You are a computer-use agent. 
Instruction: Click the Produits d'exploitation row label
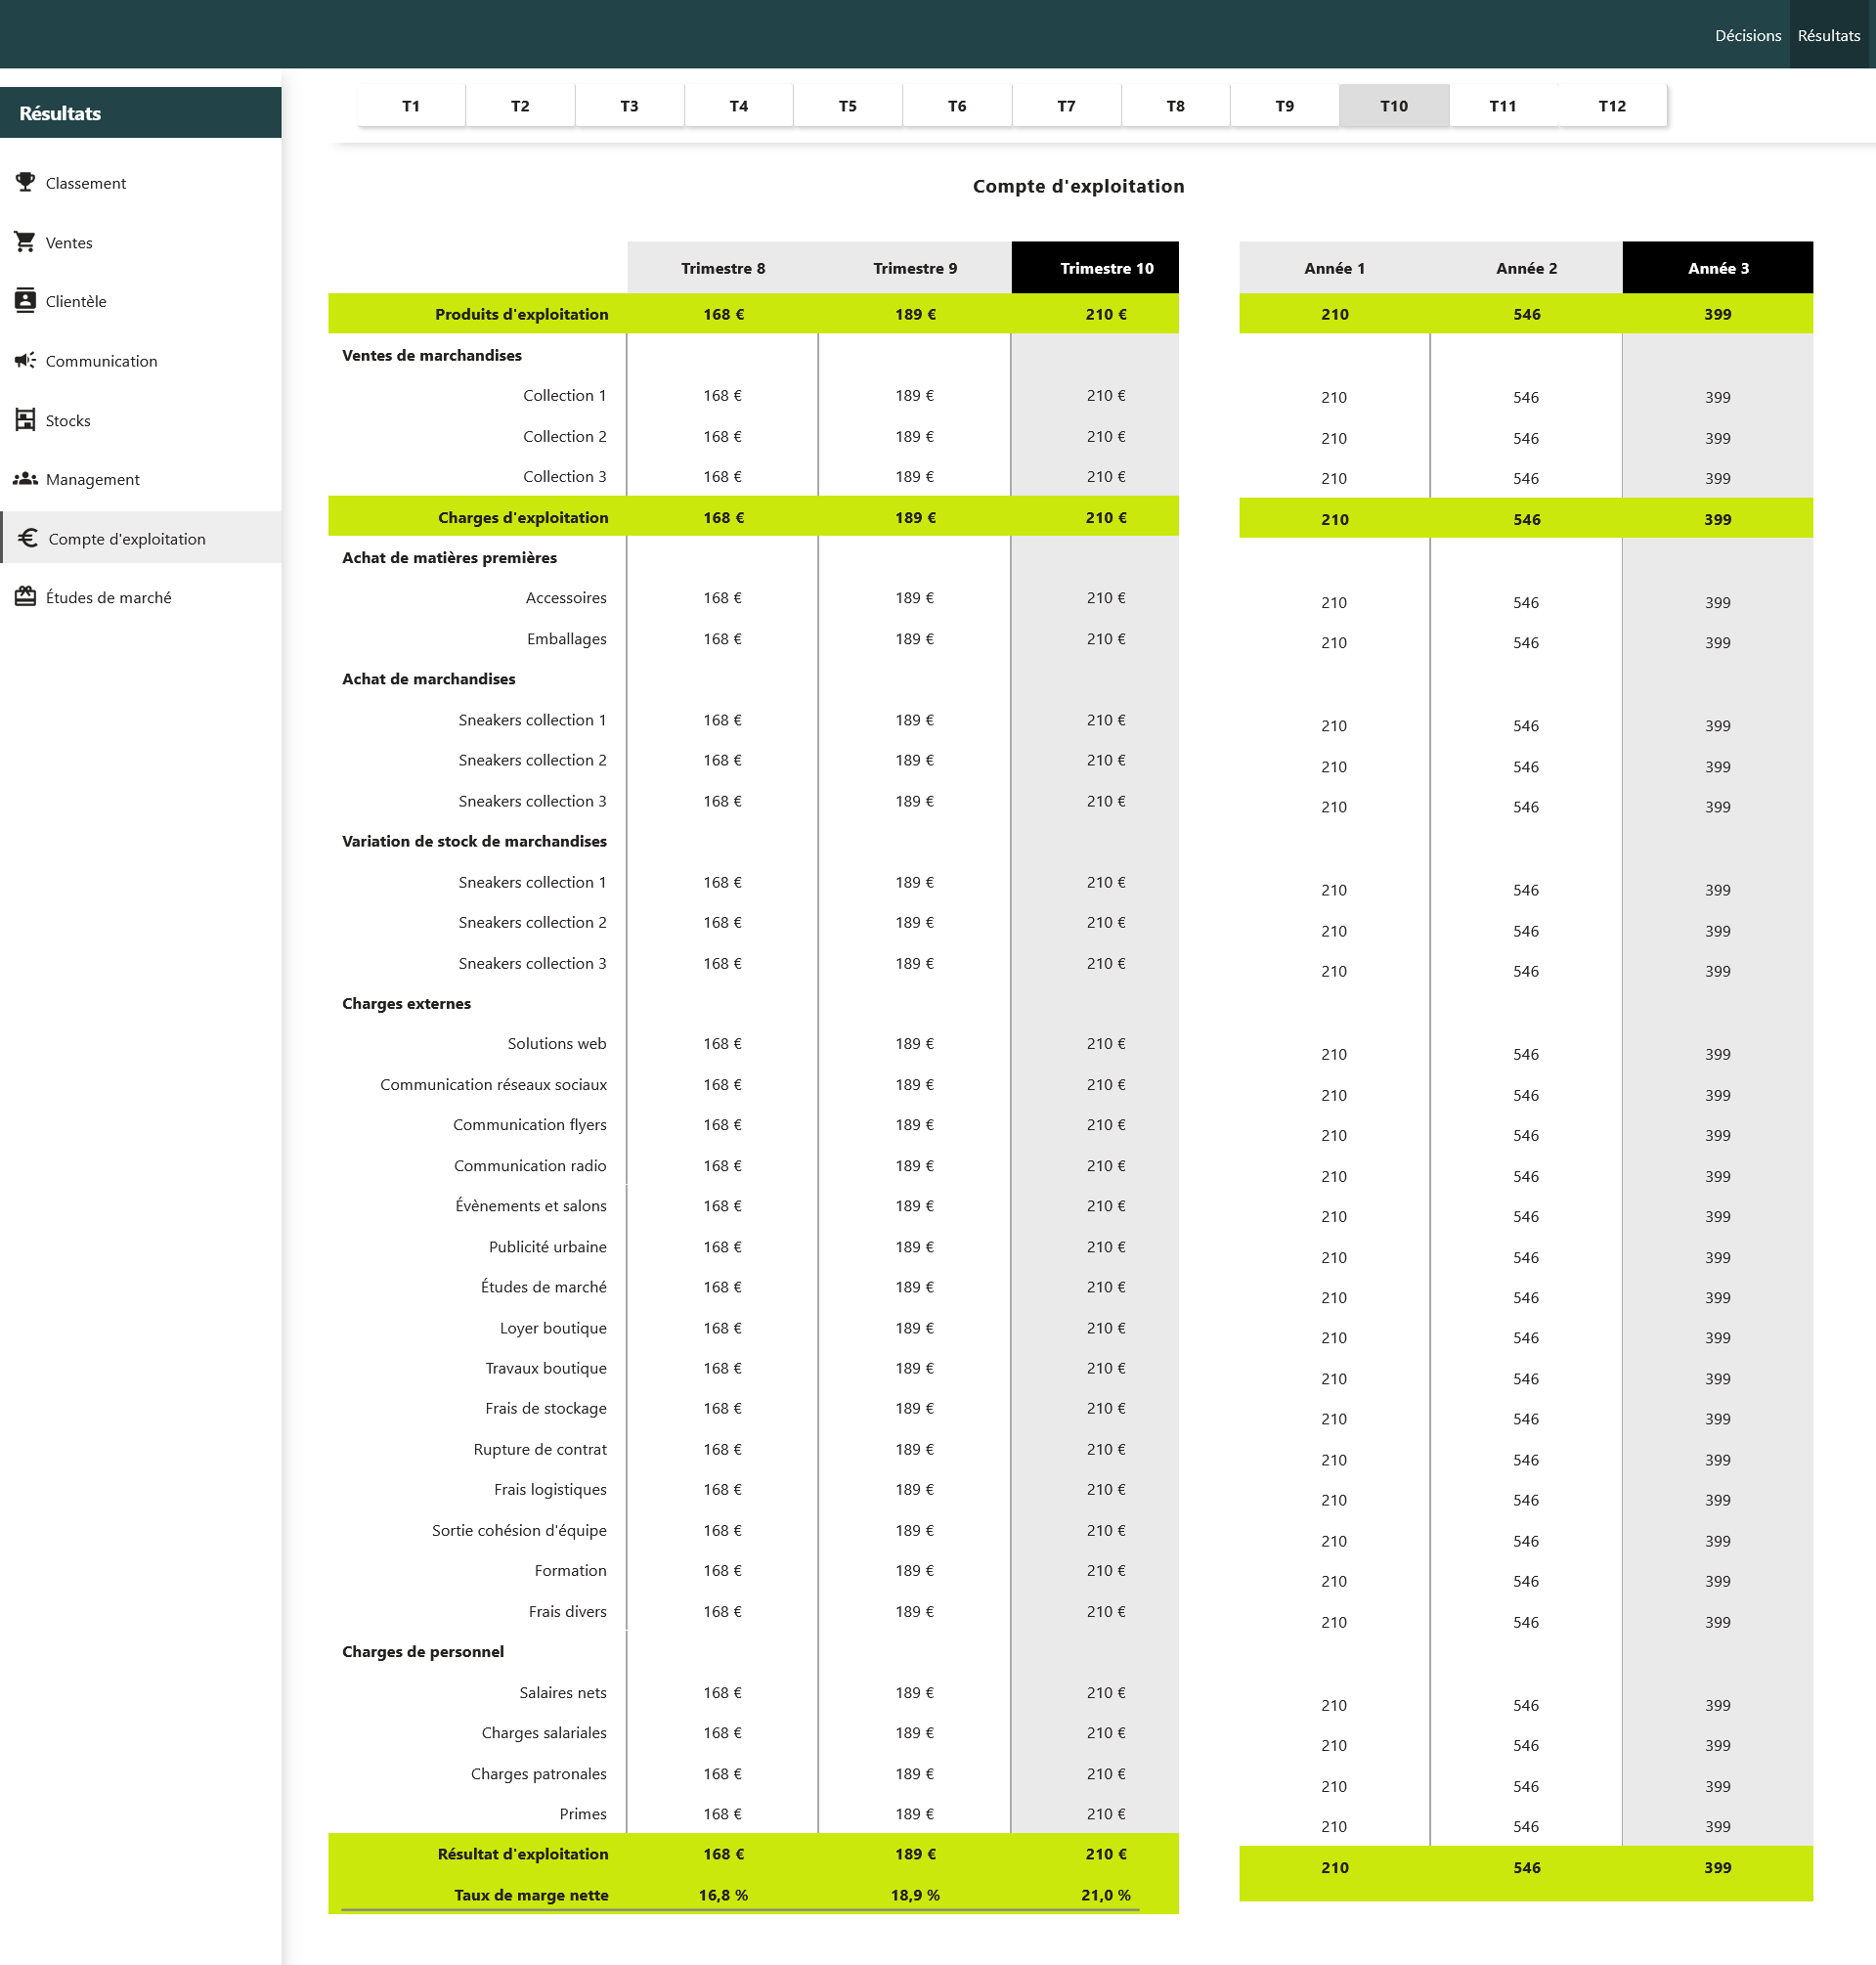tap(521, 314)
